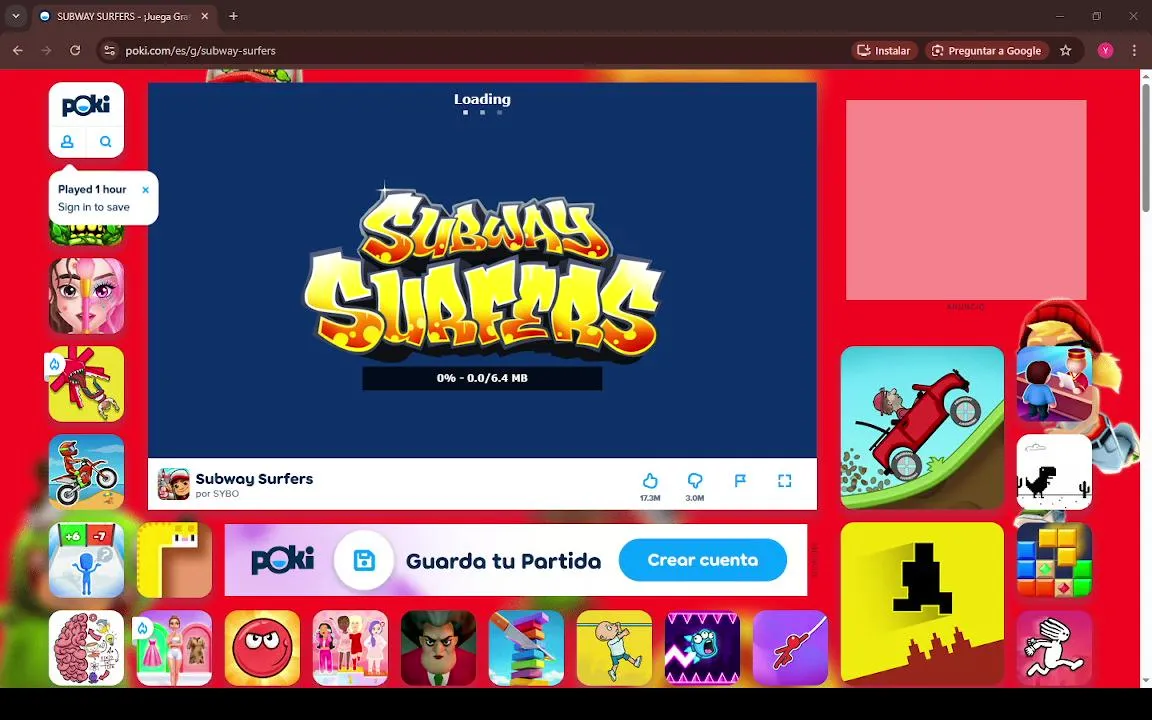Click 'Guarda tu Partida' banner text
This screenshot has height=720, width=1152.
tap(503, 562)
